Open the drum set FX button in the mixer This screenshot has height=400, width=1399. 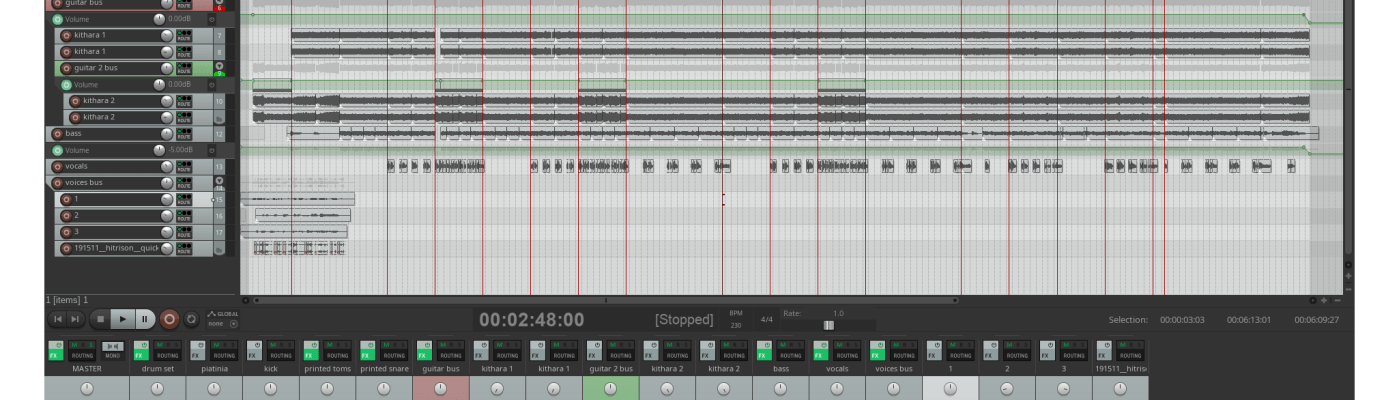coord(140,355)
